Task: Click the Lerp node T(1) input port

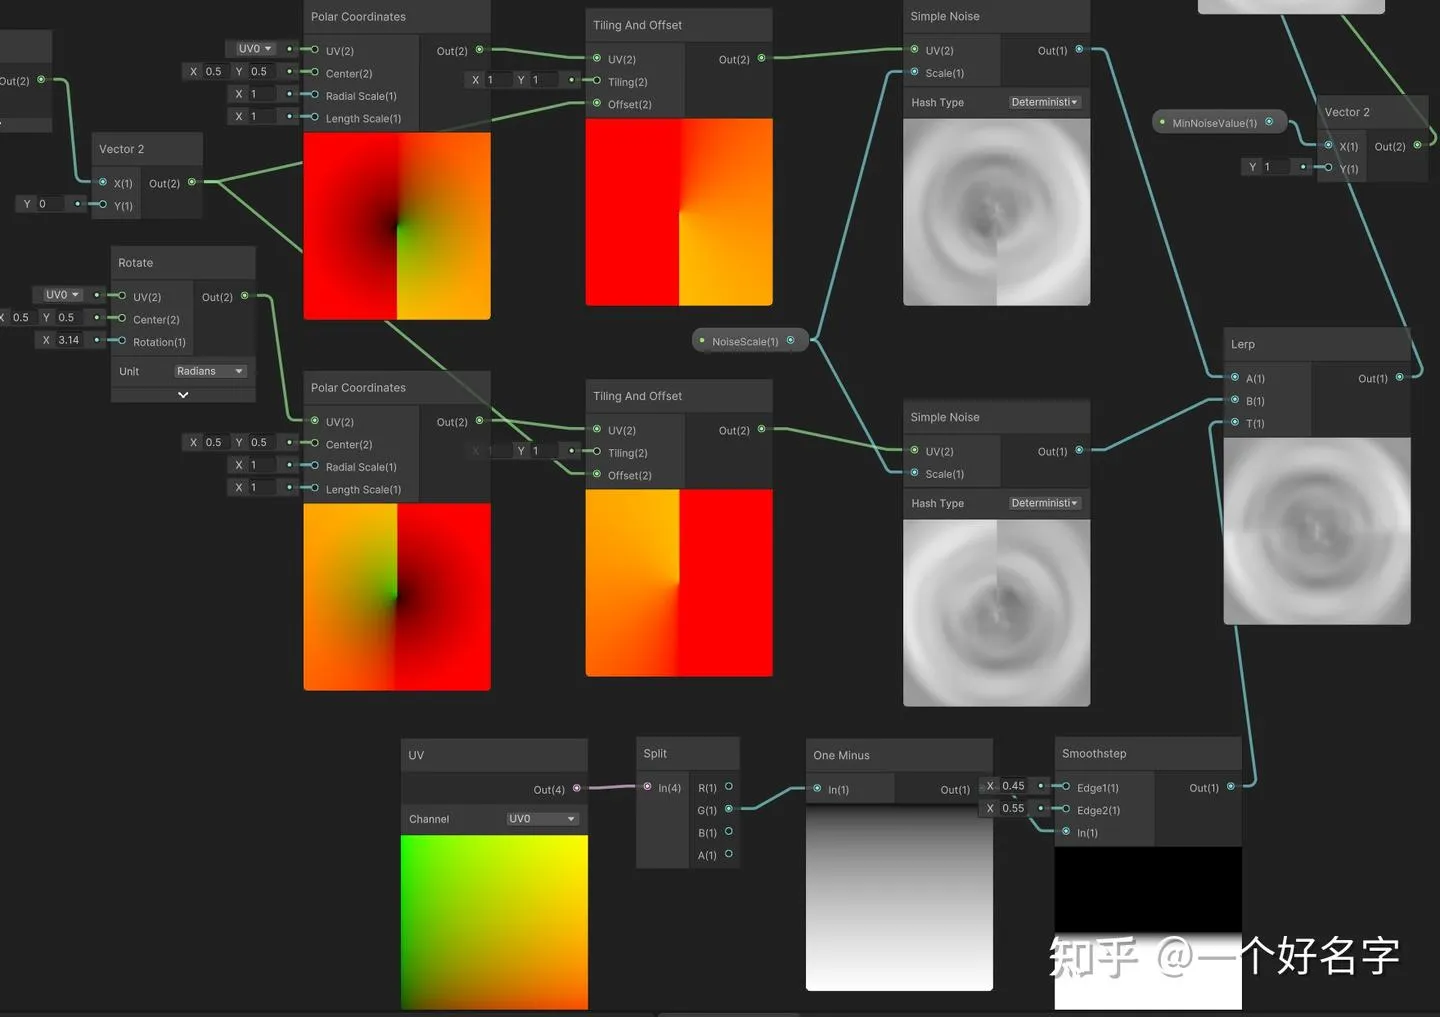Action: 1235,423
